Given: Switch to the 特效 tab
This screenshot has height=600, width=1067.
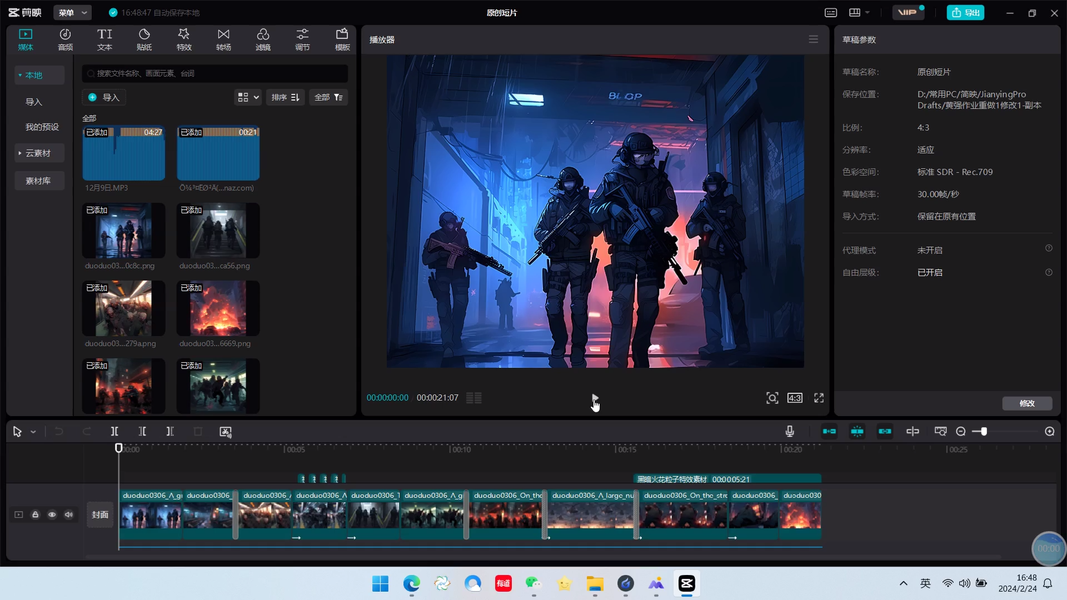Looking at the screenshot, I should pos(184,39).
